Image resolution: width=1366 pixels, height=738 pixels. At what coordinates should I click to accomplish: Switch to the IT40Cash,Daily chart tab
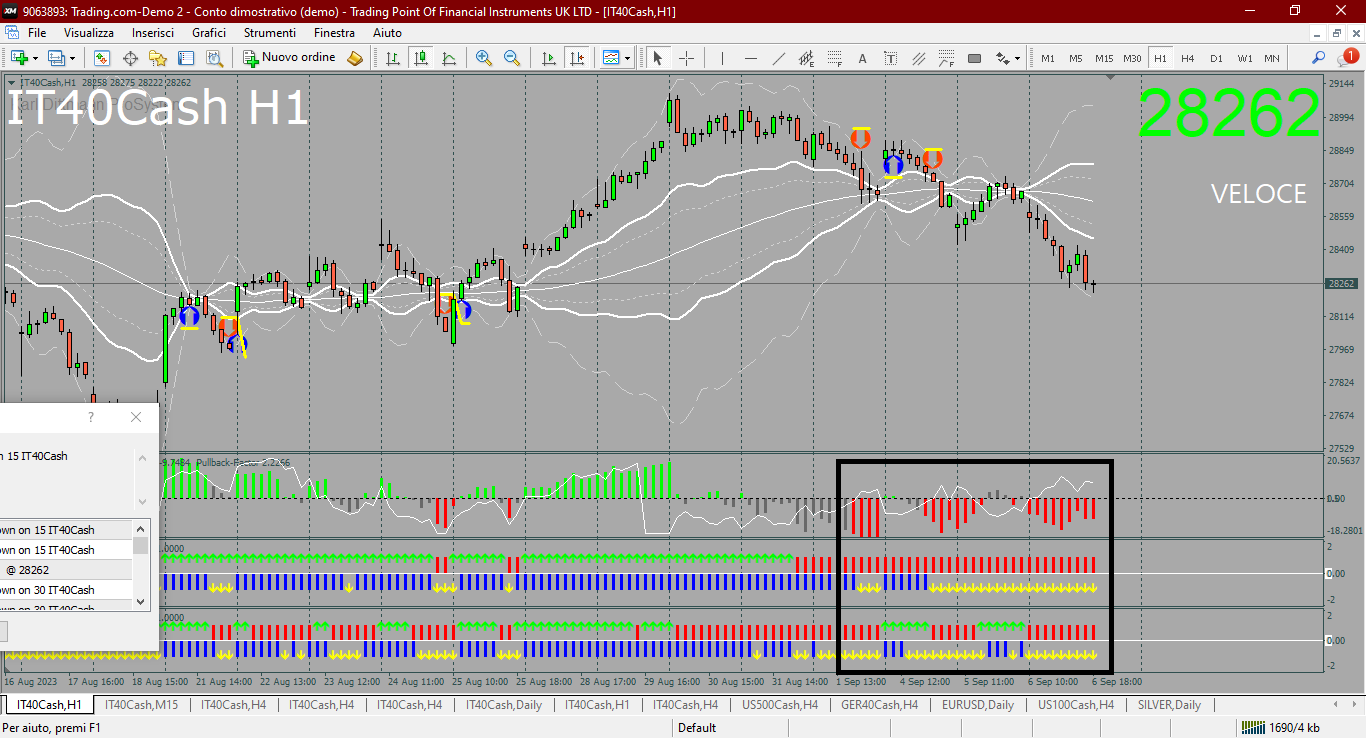[x=506, y=705]
